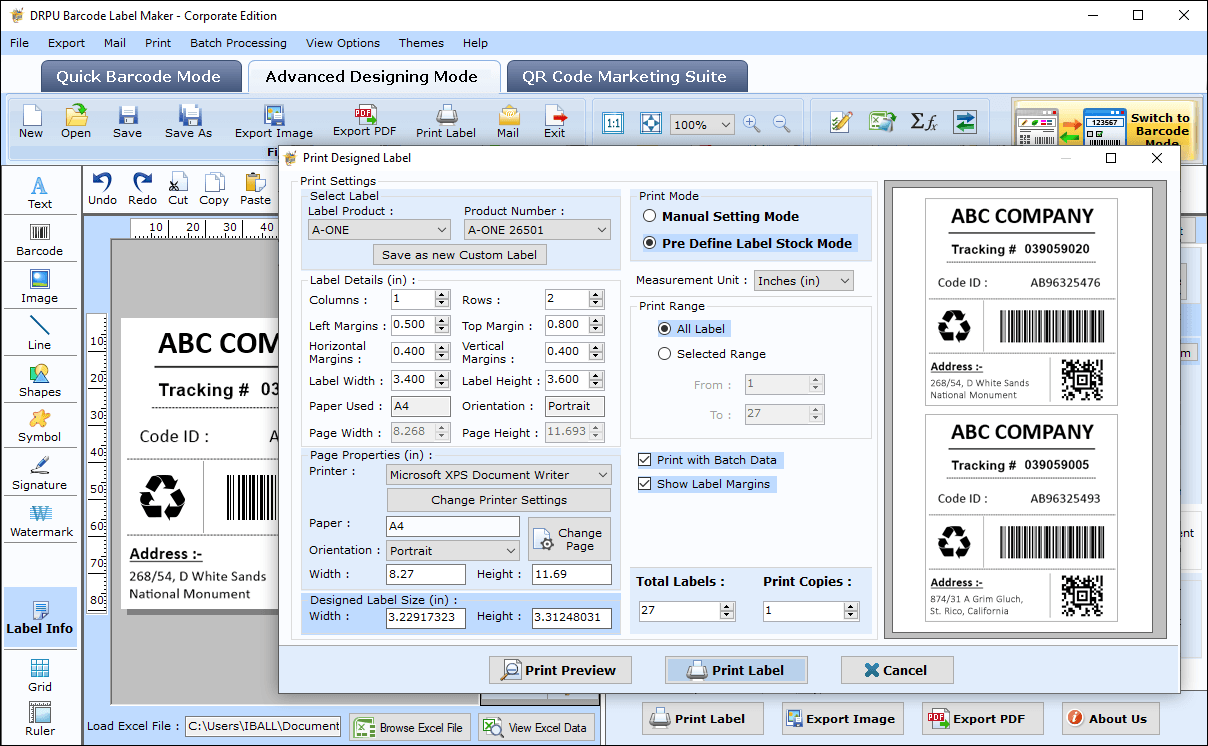Toggle Print with Batch Data checkbox

(x=646, y=460)
